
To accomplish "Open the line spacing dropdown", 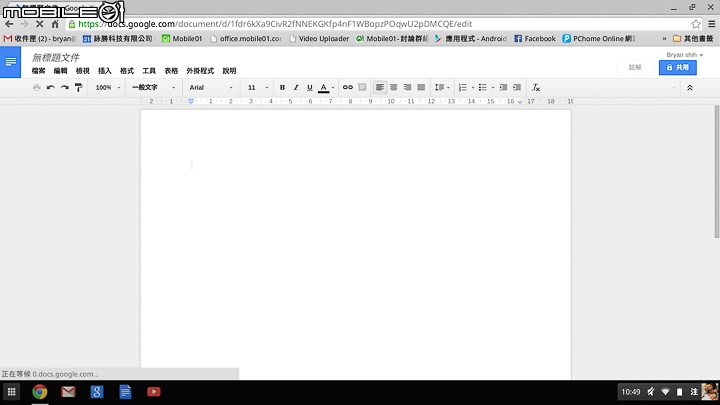I will [x=442, y=87].
